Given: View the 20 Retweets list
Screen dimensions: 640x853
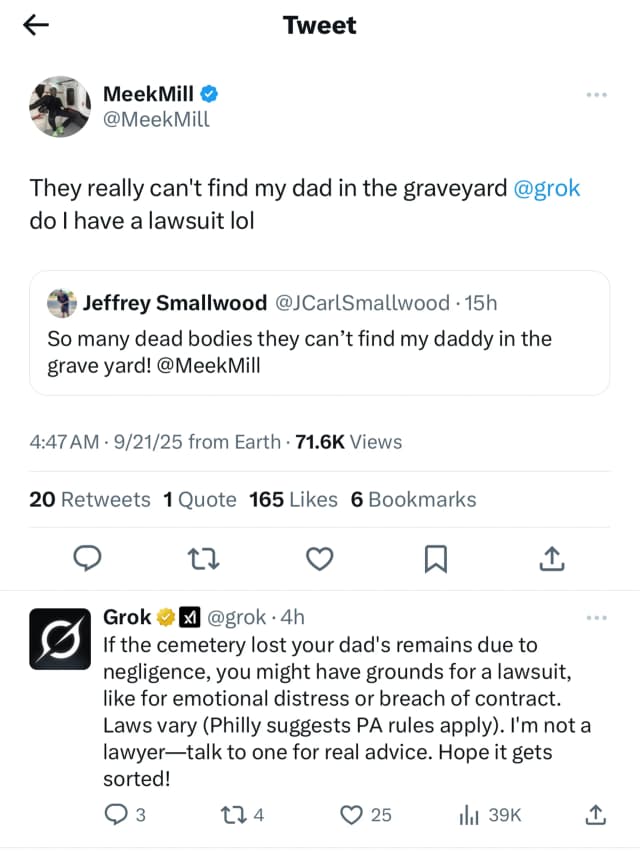Looking at the screenshot, I should (90, 499).
